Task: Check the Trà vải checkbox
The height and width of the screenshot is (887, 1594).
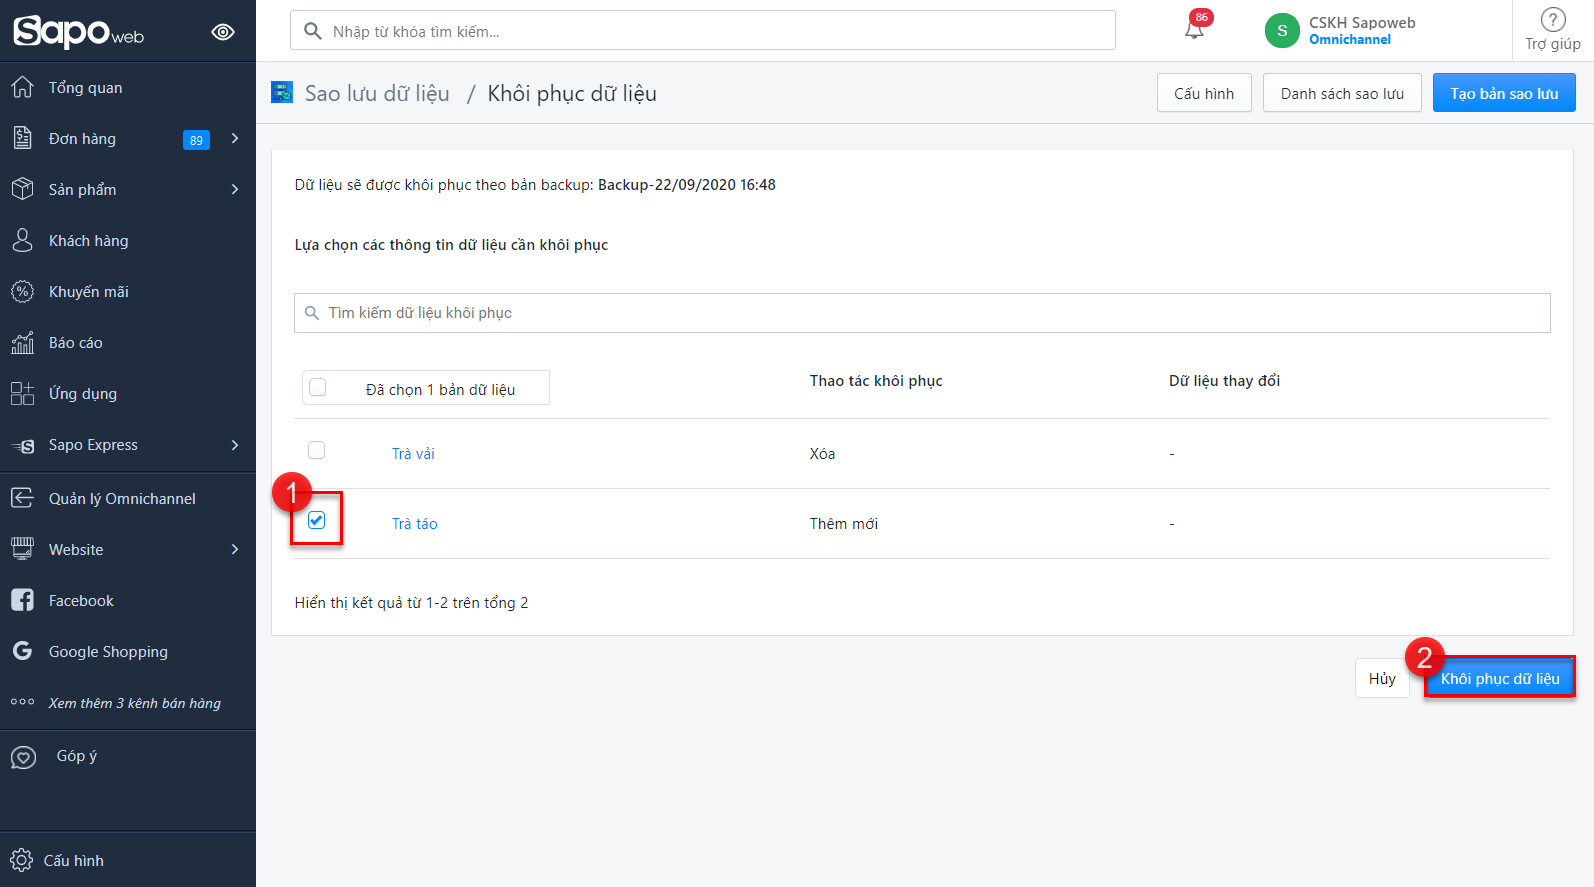Action: [317, 451]
